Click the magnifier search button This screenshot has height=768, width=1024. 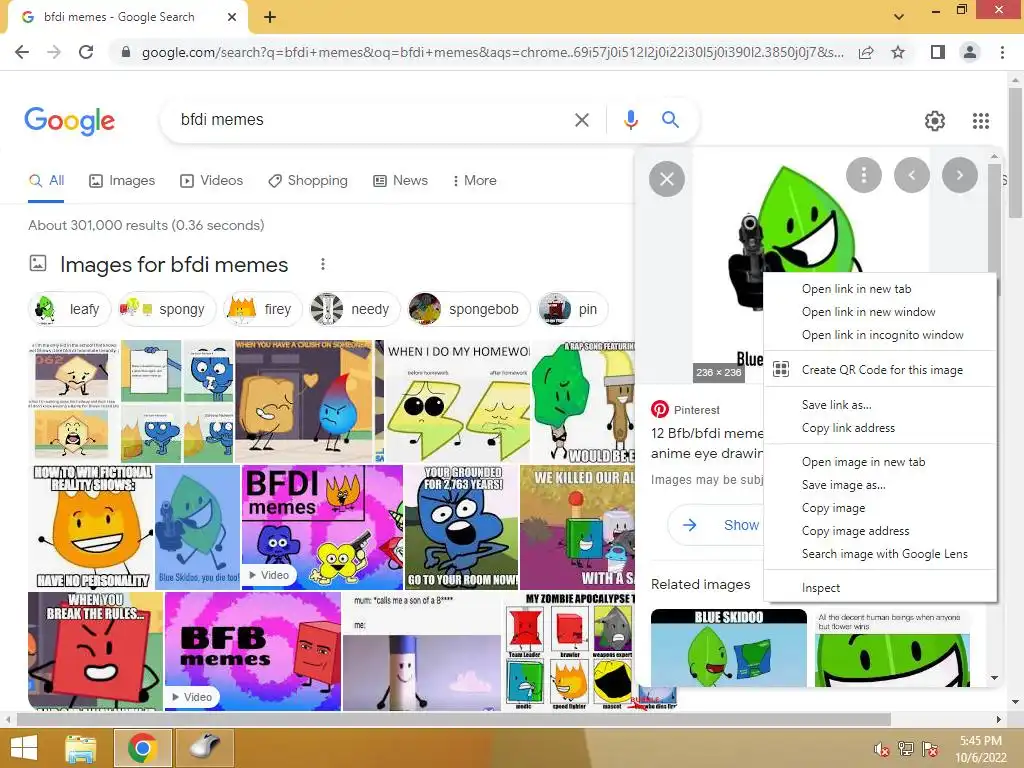pos(670,120)
